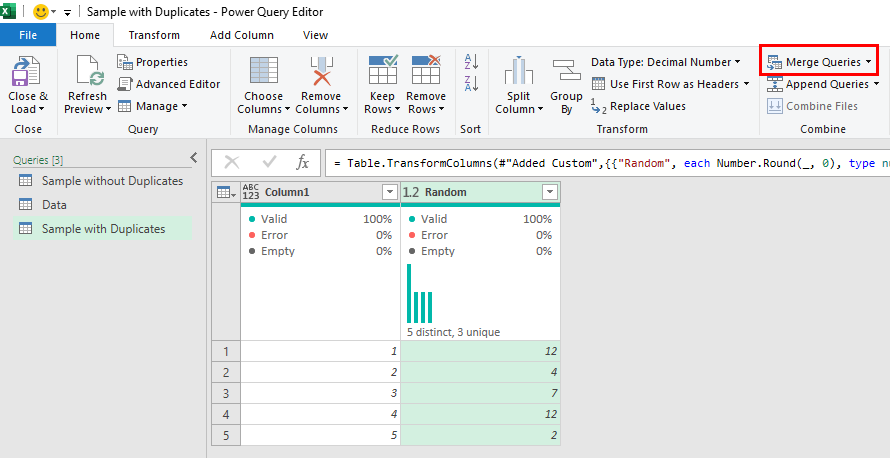890x458 pixels.
Task: Open the Random column filter dropdown
Action: [x=550, y=192]
